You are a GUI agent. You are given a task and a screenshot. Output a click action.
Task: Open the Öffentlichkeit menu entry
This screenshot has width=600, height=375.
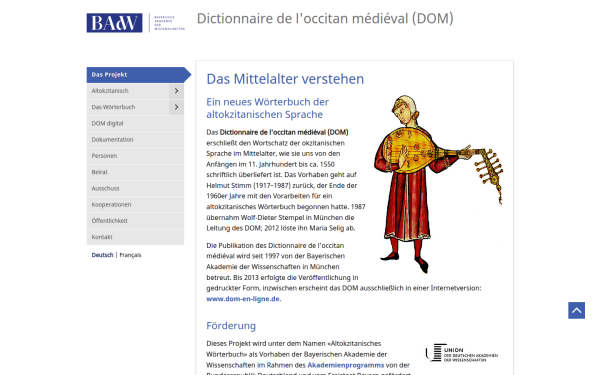tap(135, 221)
